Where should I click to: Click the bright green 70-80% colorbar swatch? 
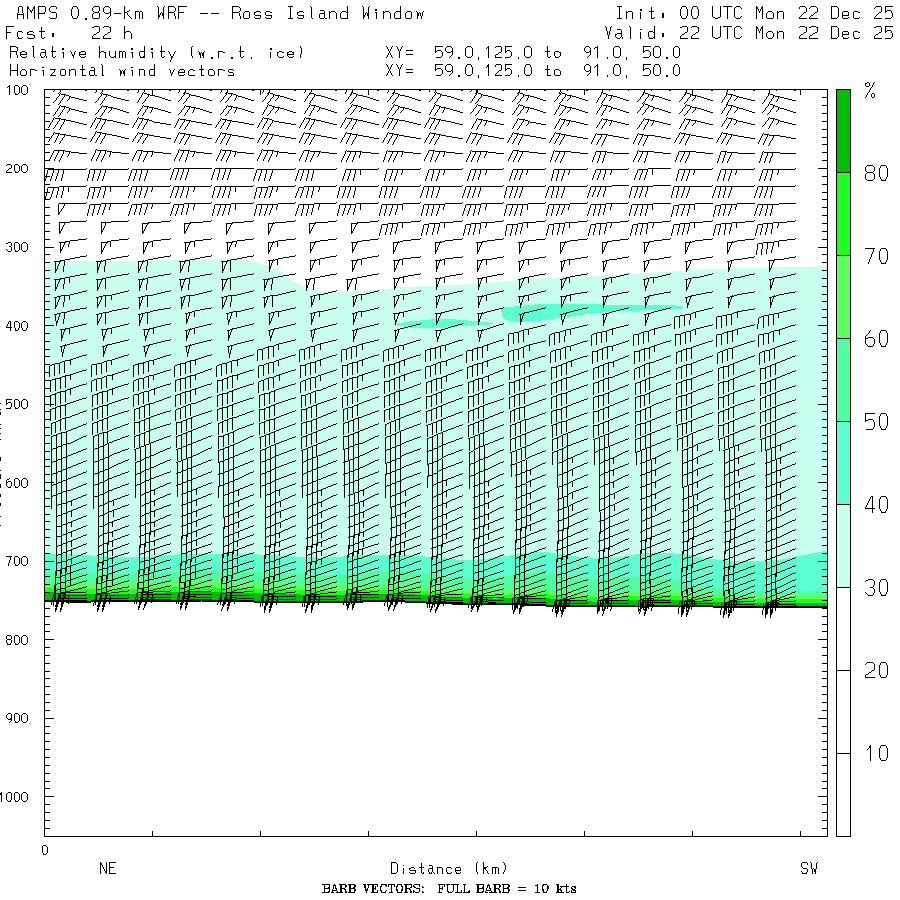tap(843, 214)
